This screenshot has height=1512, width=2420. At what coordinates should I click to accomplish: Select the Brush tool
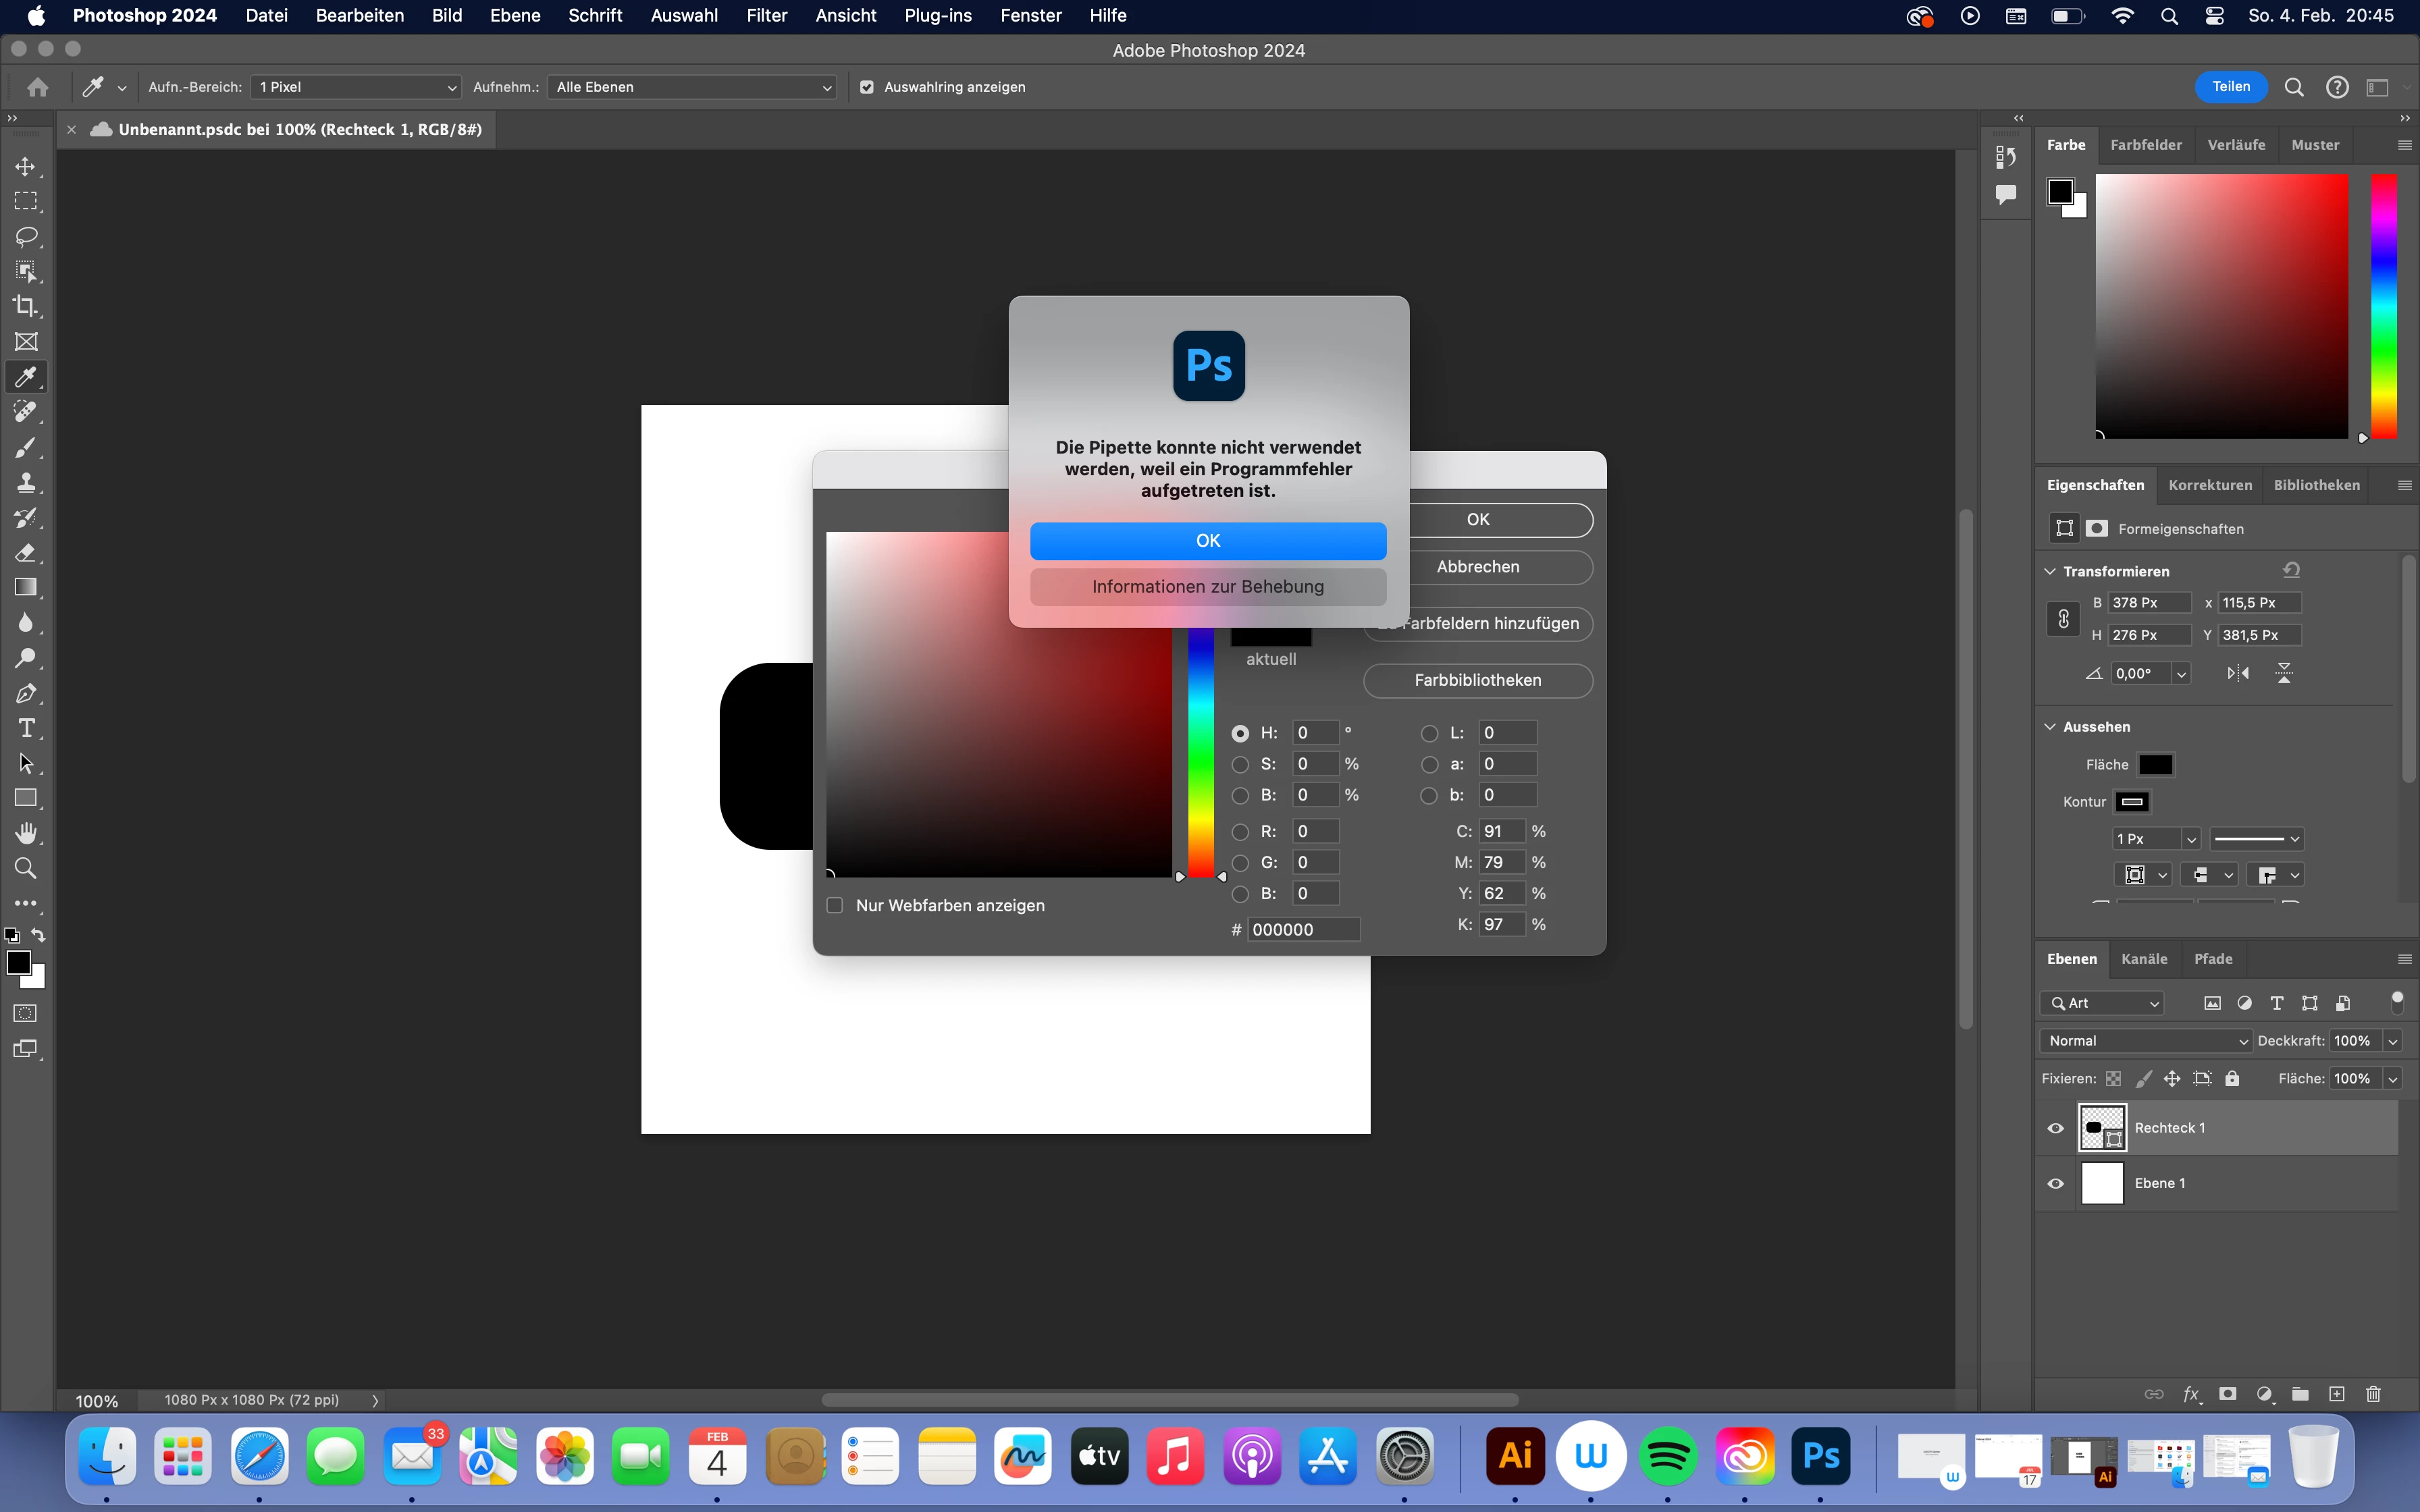26,447
